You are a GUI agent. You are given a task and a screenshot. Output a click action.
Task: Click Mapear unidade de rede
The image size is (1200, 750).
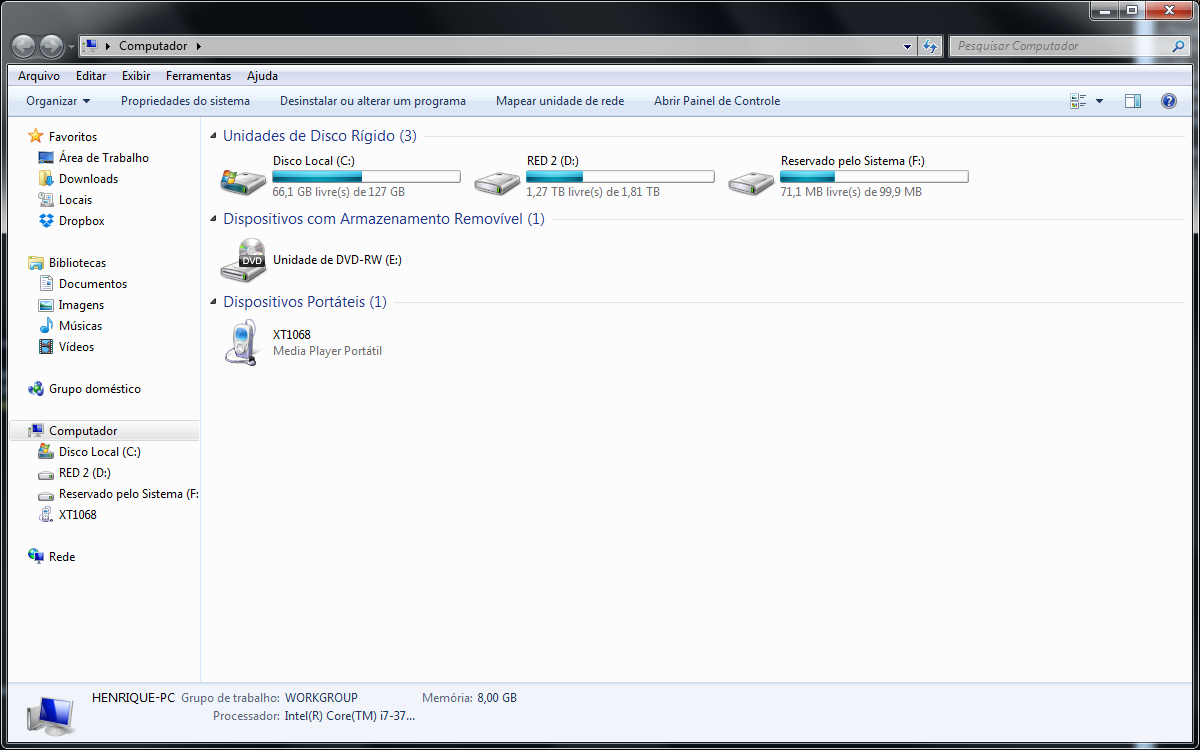point(560,101)
